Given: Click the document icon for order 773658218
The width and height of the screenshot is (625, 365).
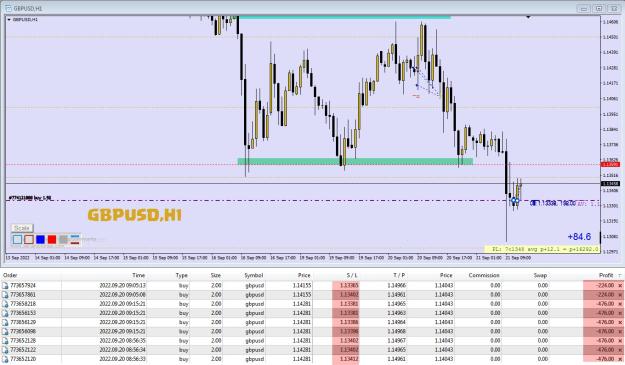Looking at the screenshot, I should (5, 304).
